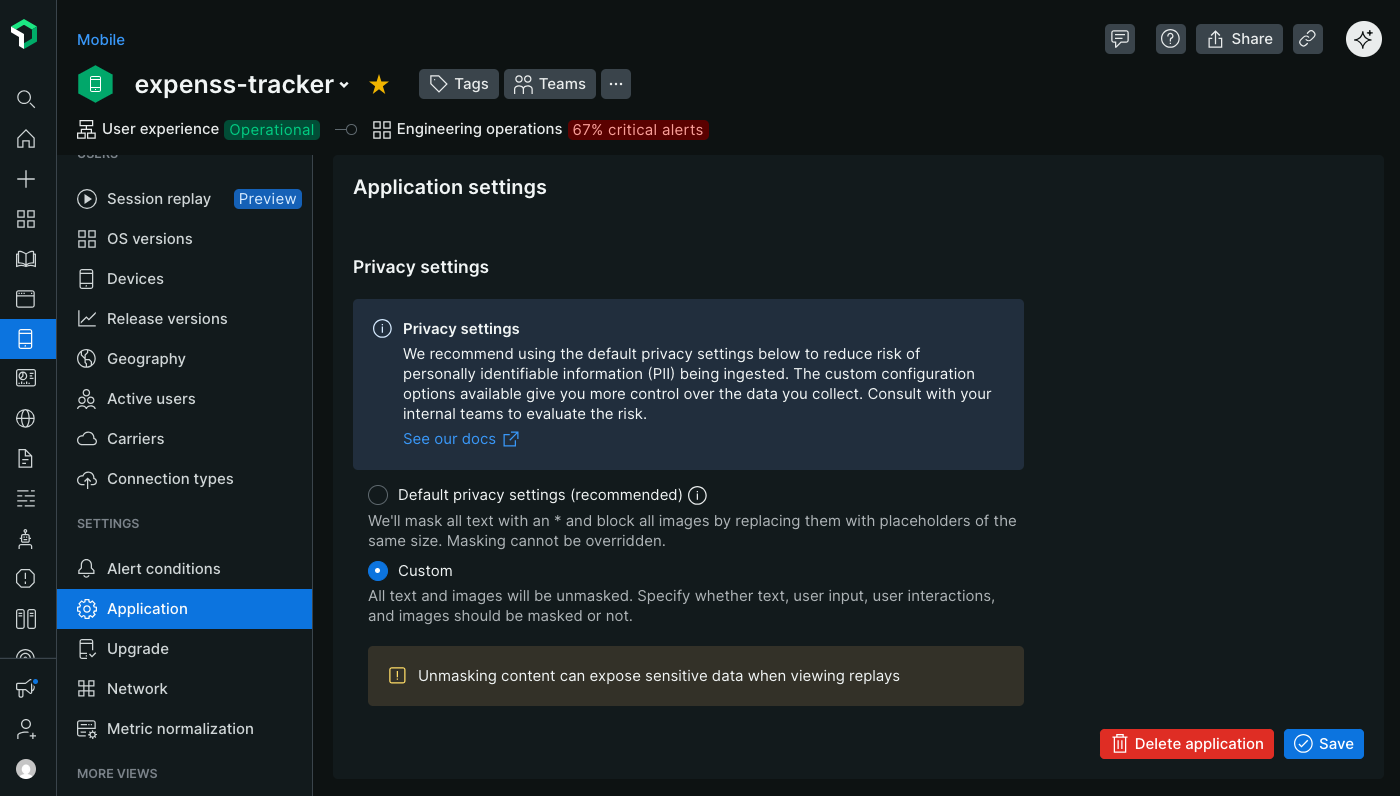Open the Home icon in left rail

click(x=27, y=139)
